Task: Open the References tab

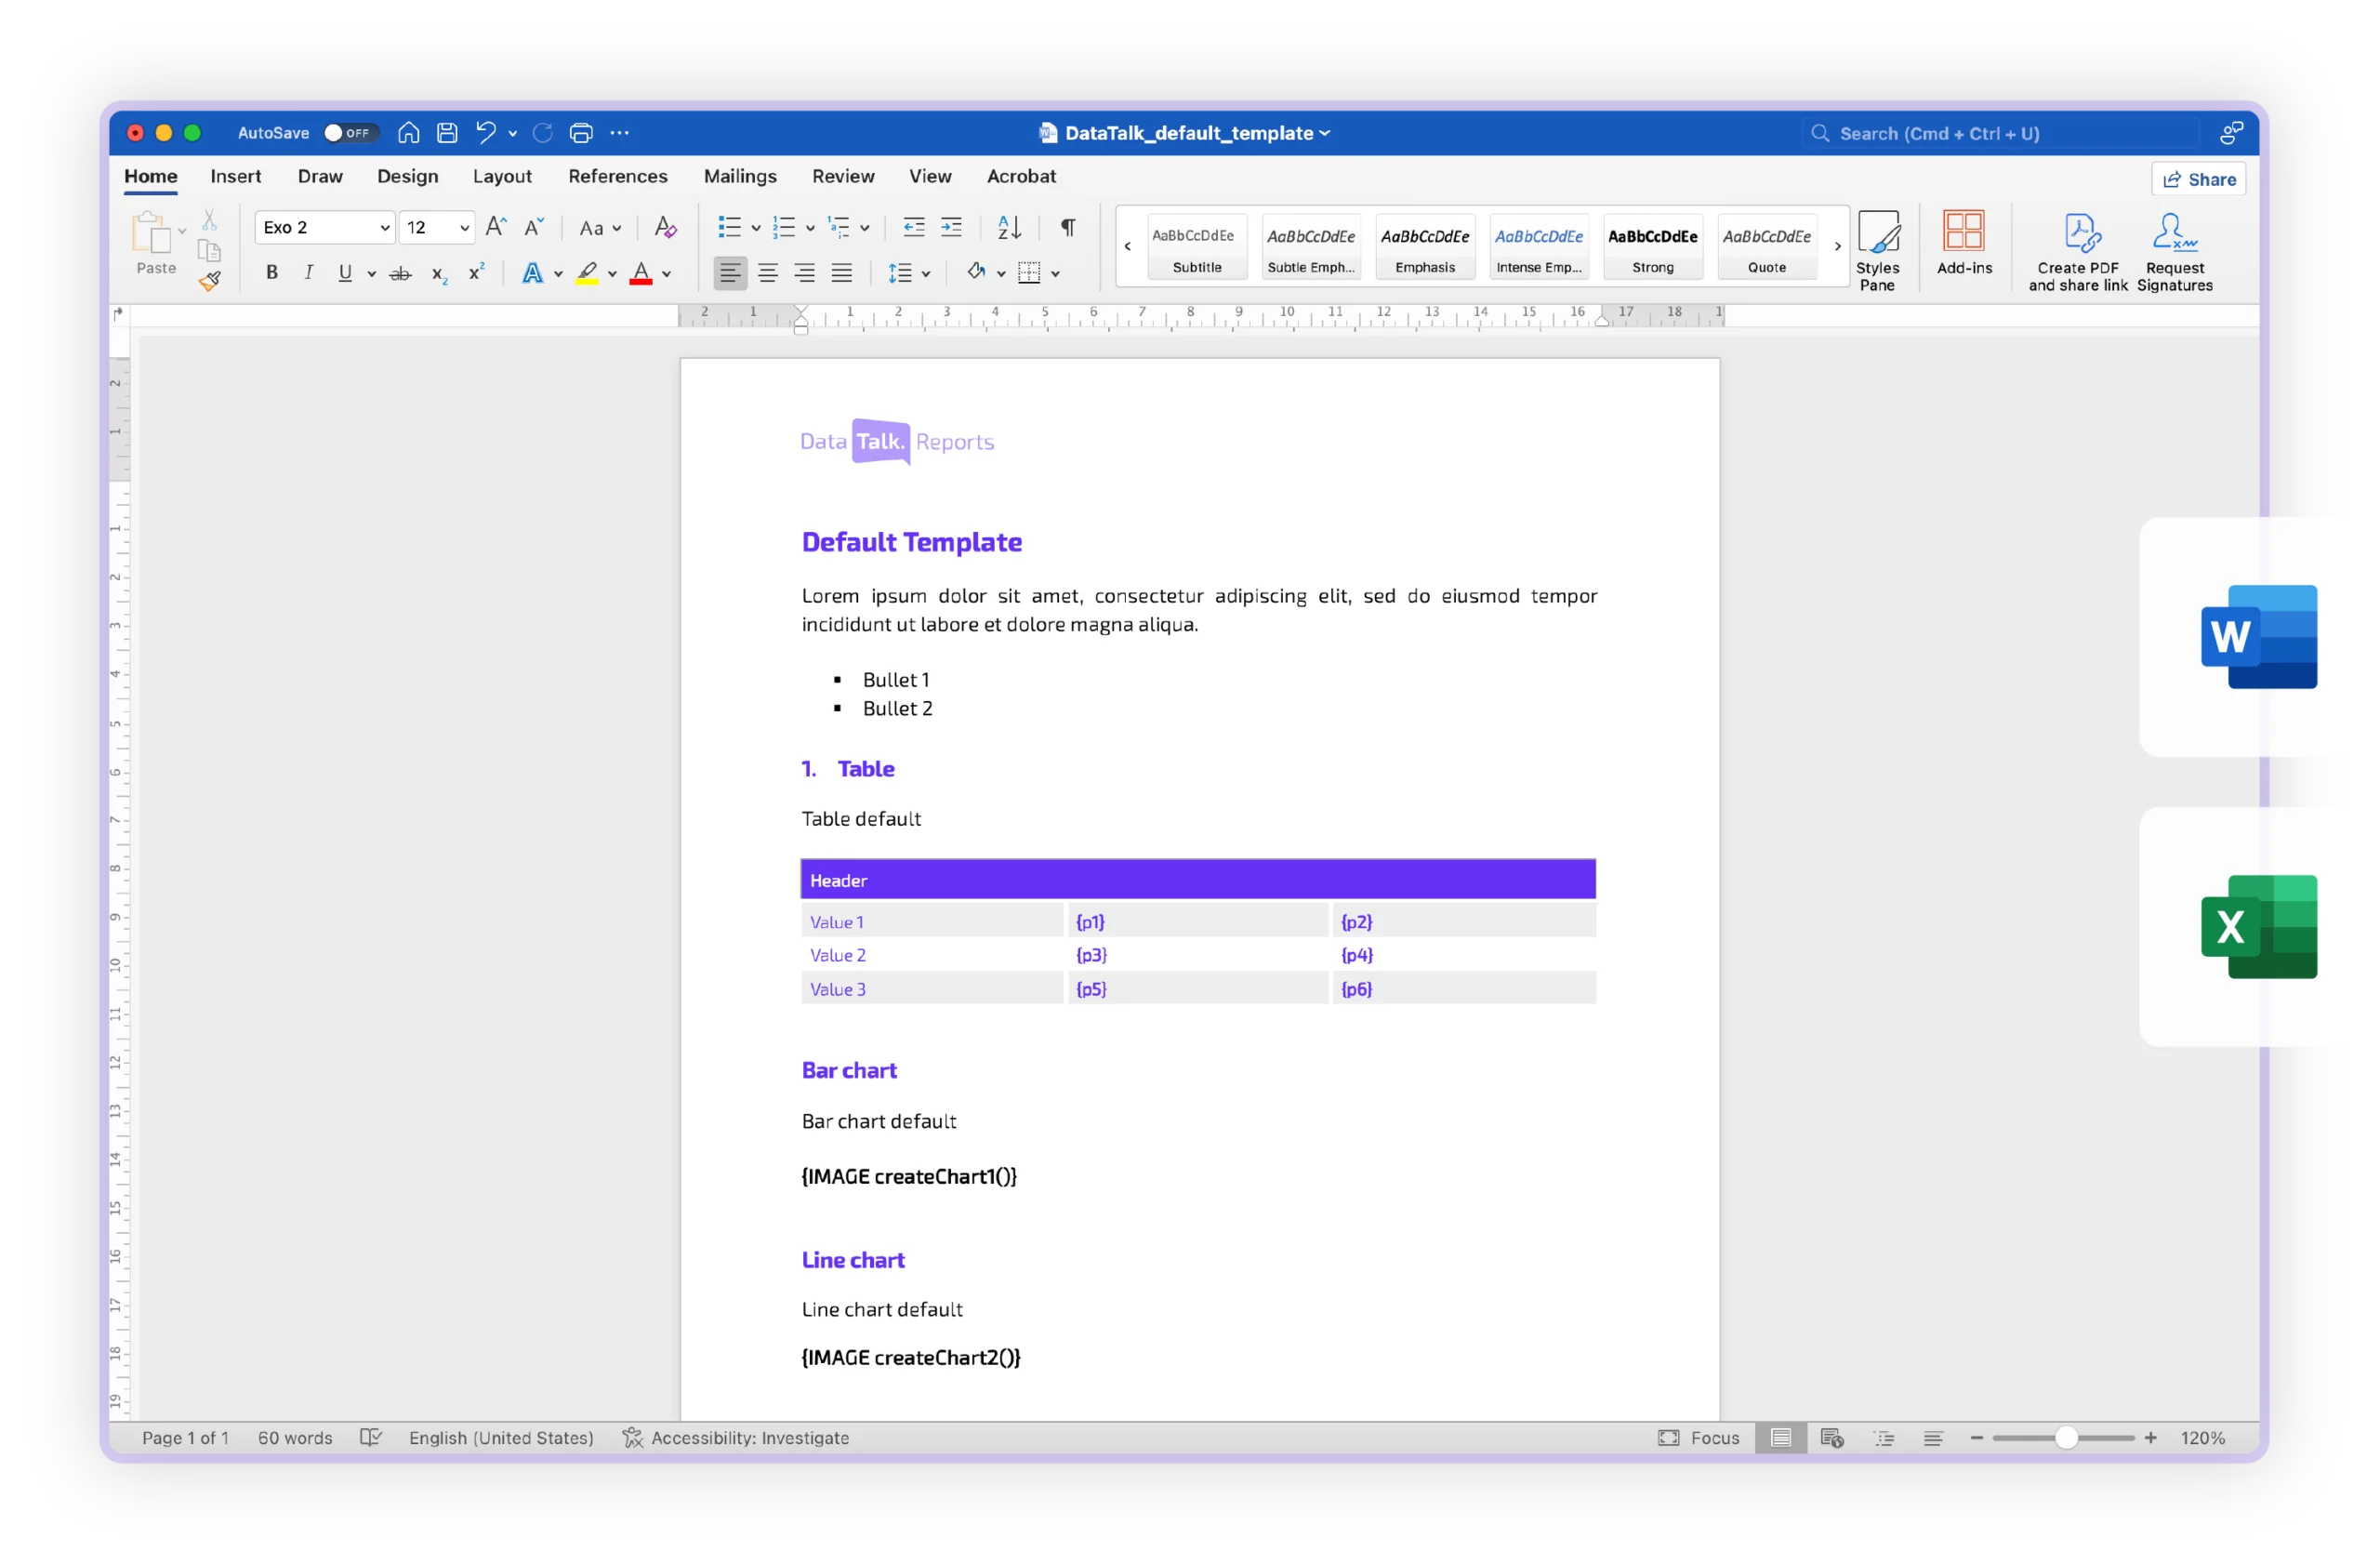Action: pyautogui.click(x=618, y=177)
